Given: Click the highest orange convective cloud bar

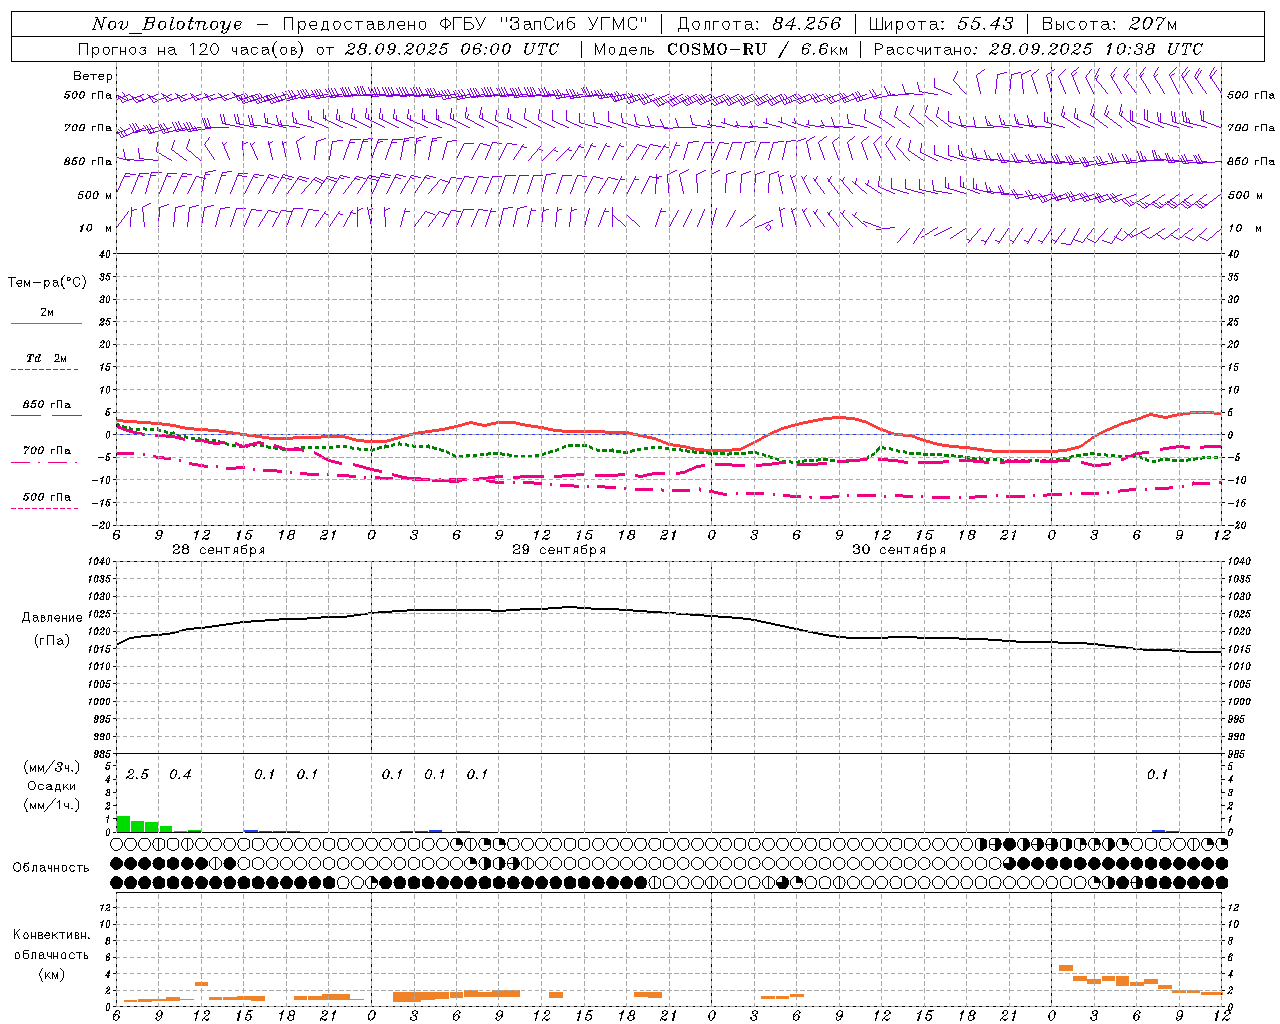Looking at the screenshot, I should [x=1066, y=968].
